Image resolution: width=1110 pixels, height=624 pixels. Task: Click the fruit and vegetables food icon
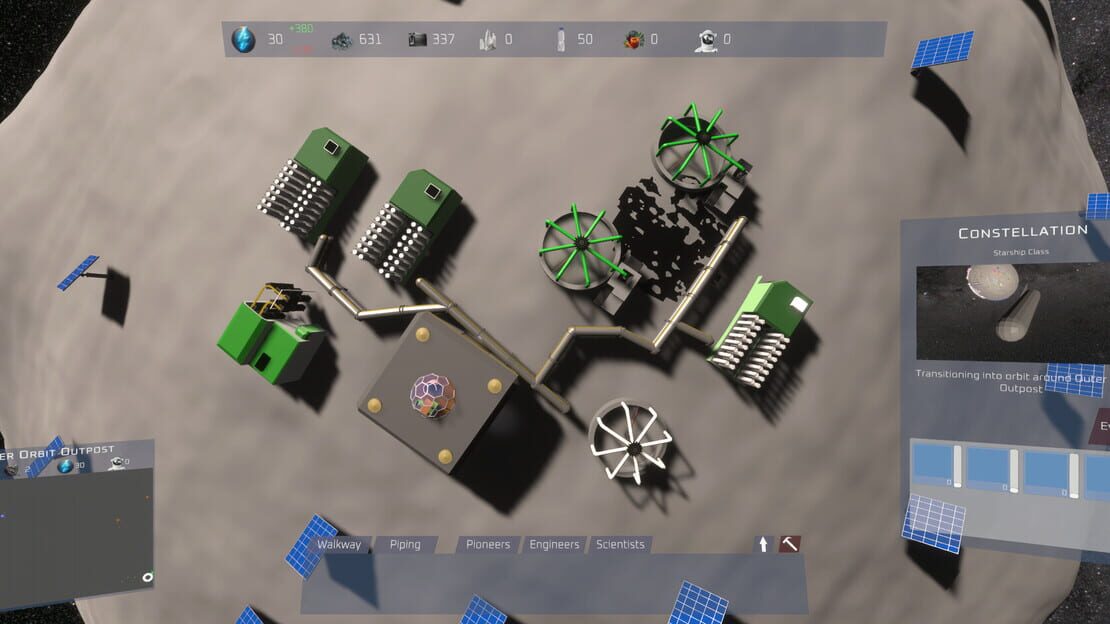(x=634, y=40)
